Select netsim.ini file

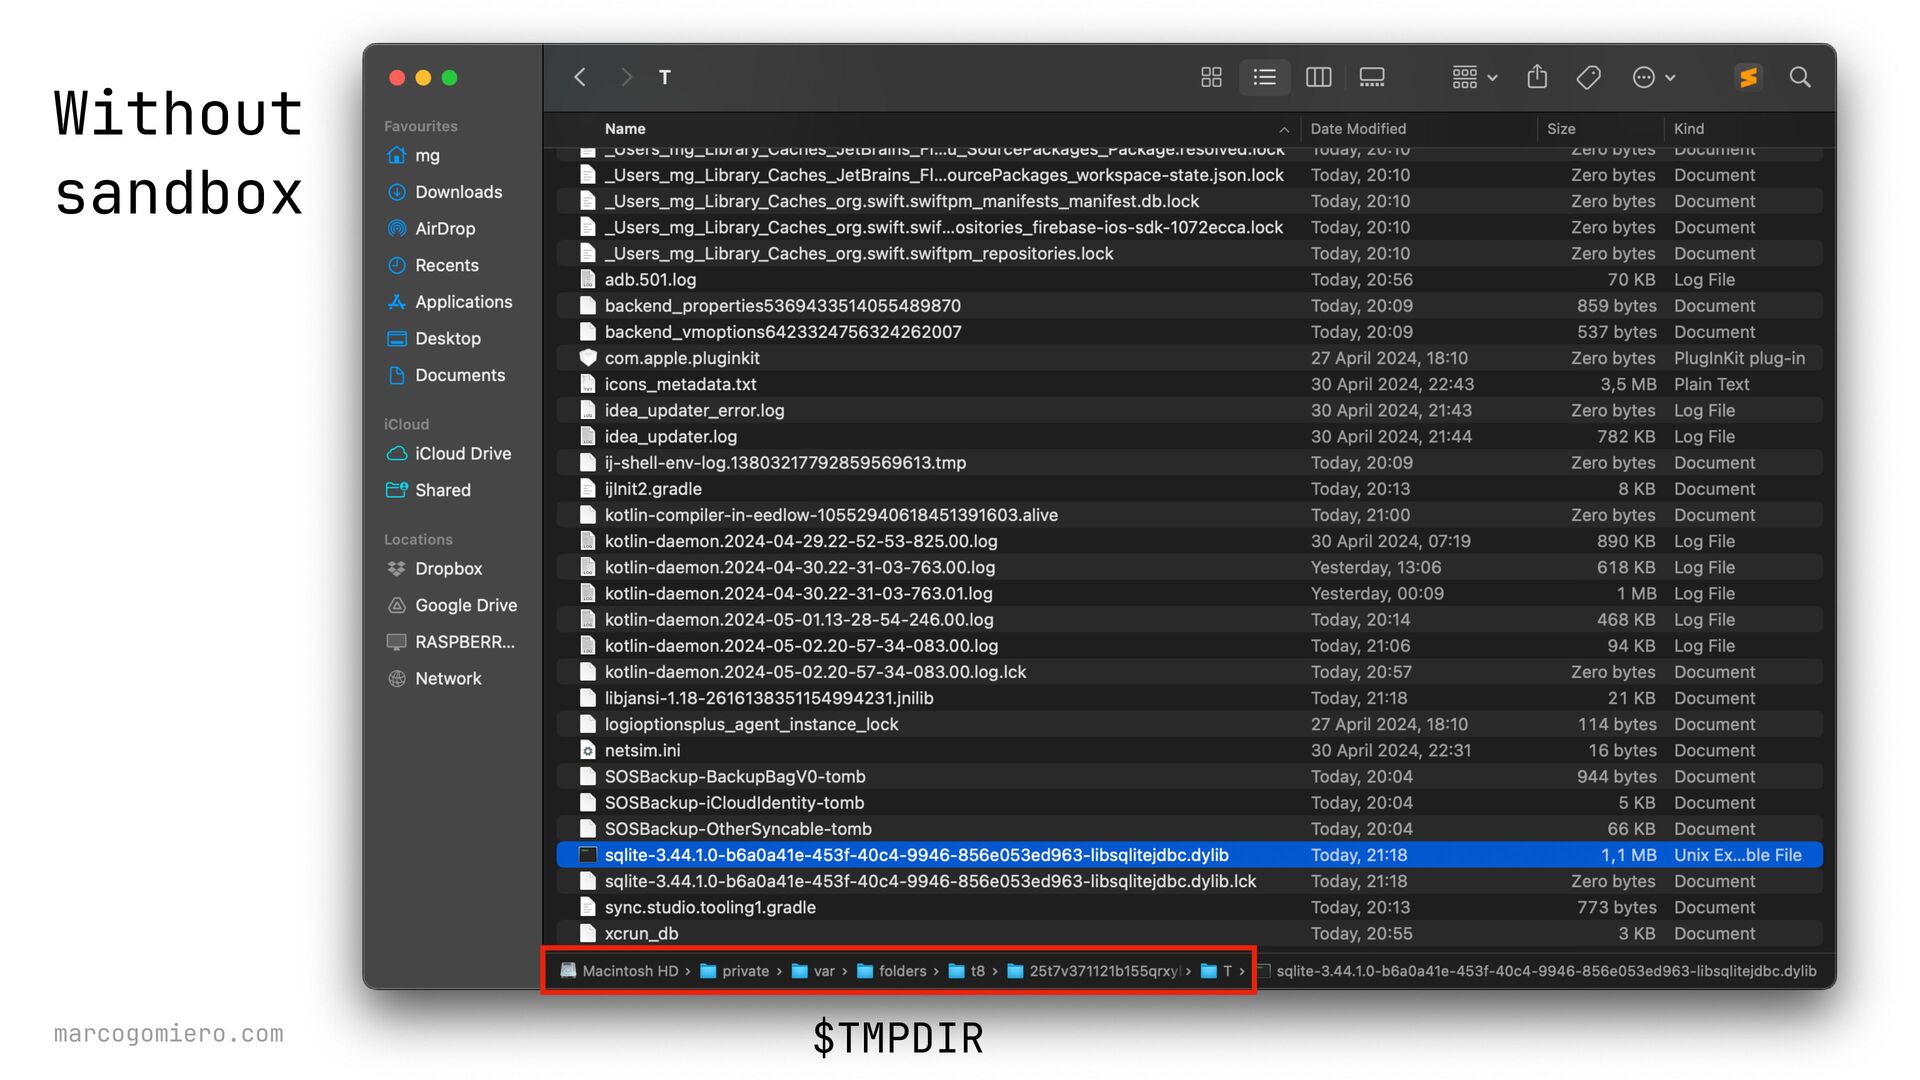(x=1189, y=751)
